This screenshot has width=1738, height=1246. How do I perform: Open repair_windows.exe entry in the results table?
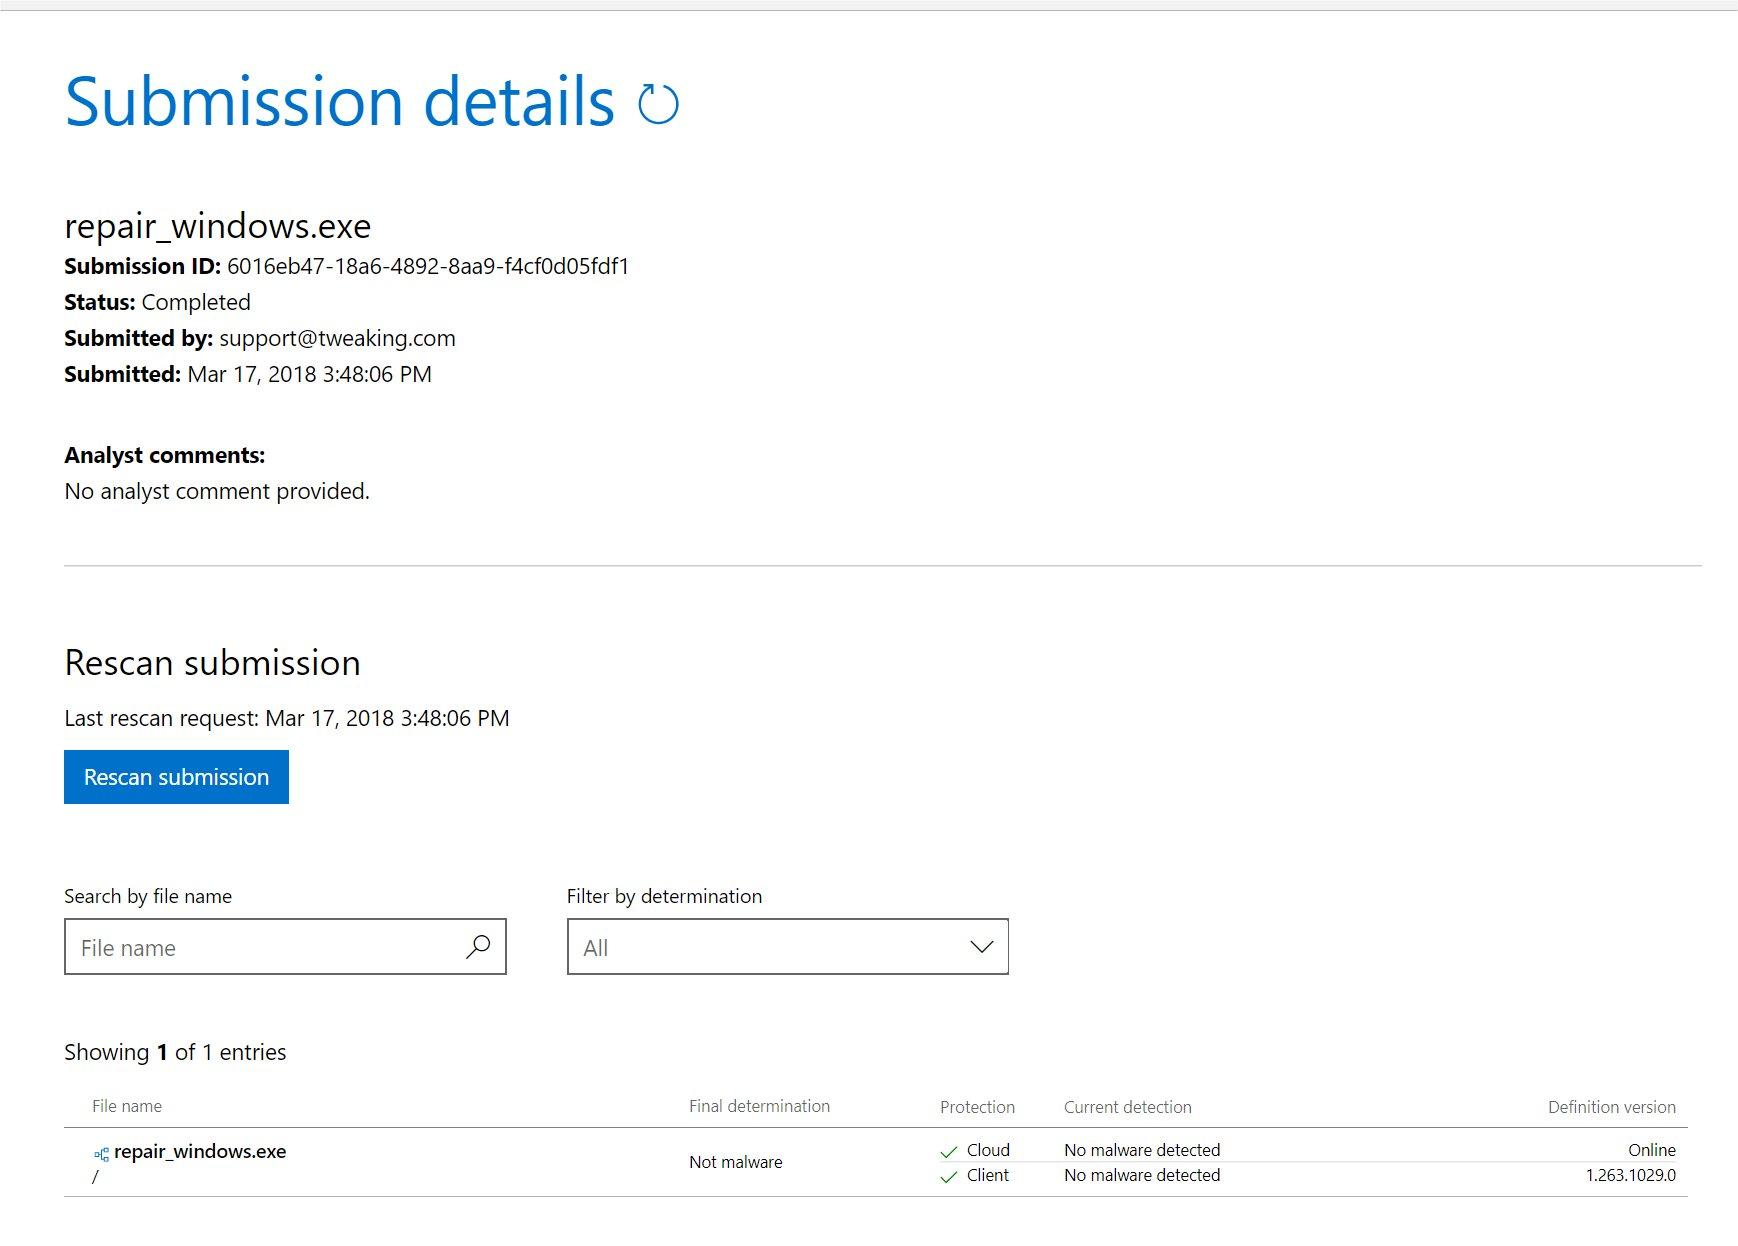pyautogui.click(x=200, y=1151)
